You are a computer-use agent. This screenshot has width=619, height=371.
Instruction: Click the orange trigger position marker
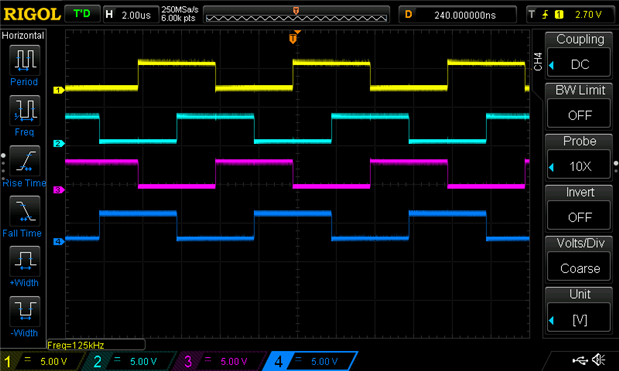[x=293, y=38]
